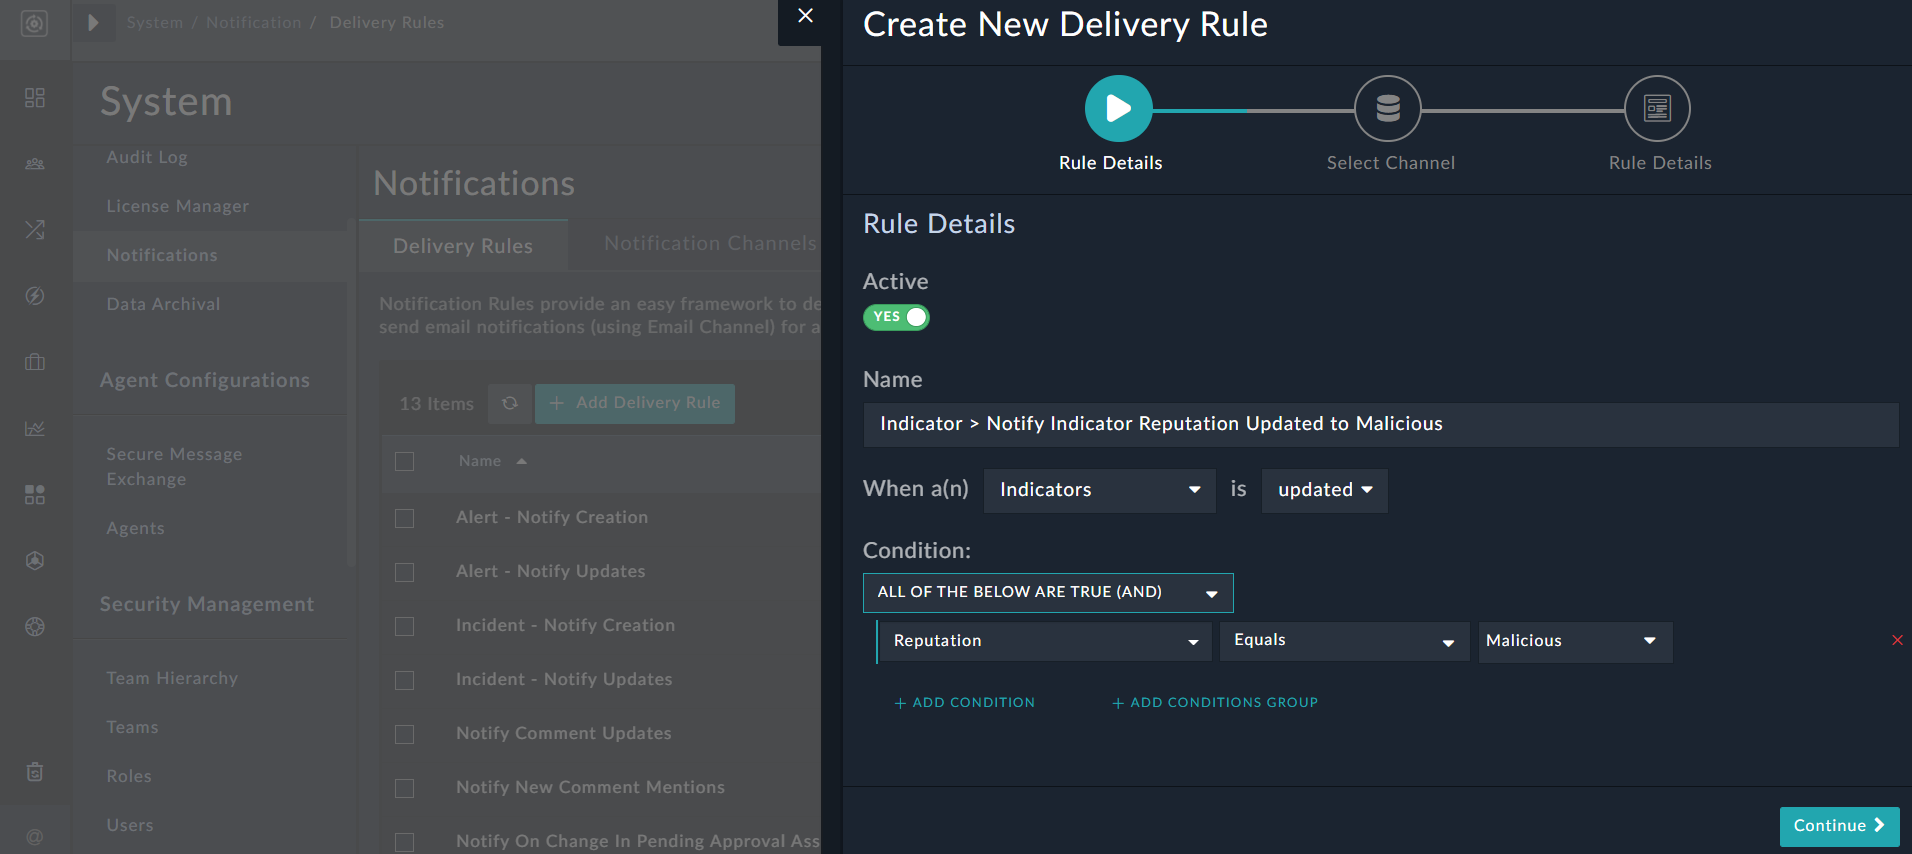Open the Equals operator dropdown

[x=1344, y=641]
